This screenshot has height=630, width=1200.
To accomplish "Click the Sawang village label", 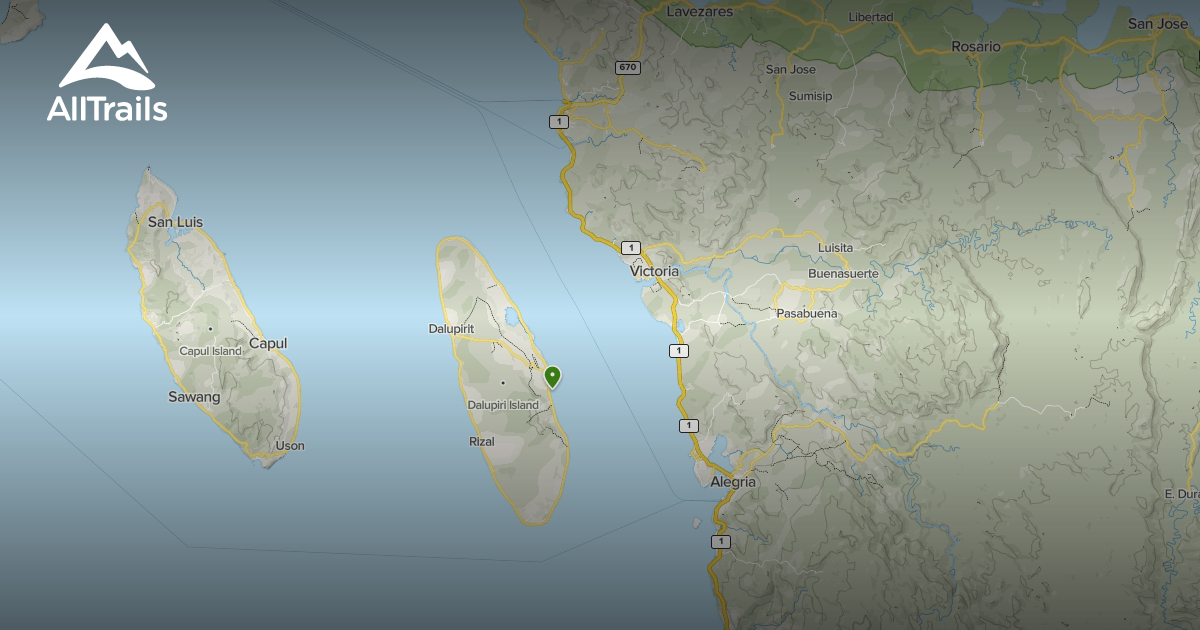I will (x=194, y=397).
